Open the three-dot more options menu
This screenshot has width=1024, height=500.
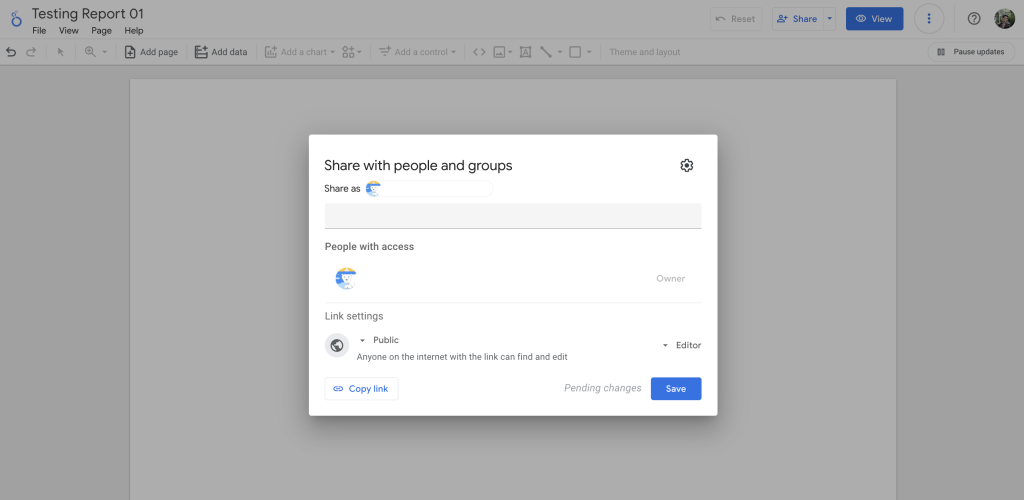pos(929,19)
